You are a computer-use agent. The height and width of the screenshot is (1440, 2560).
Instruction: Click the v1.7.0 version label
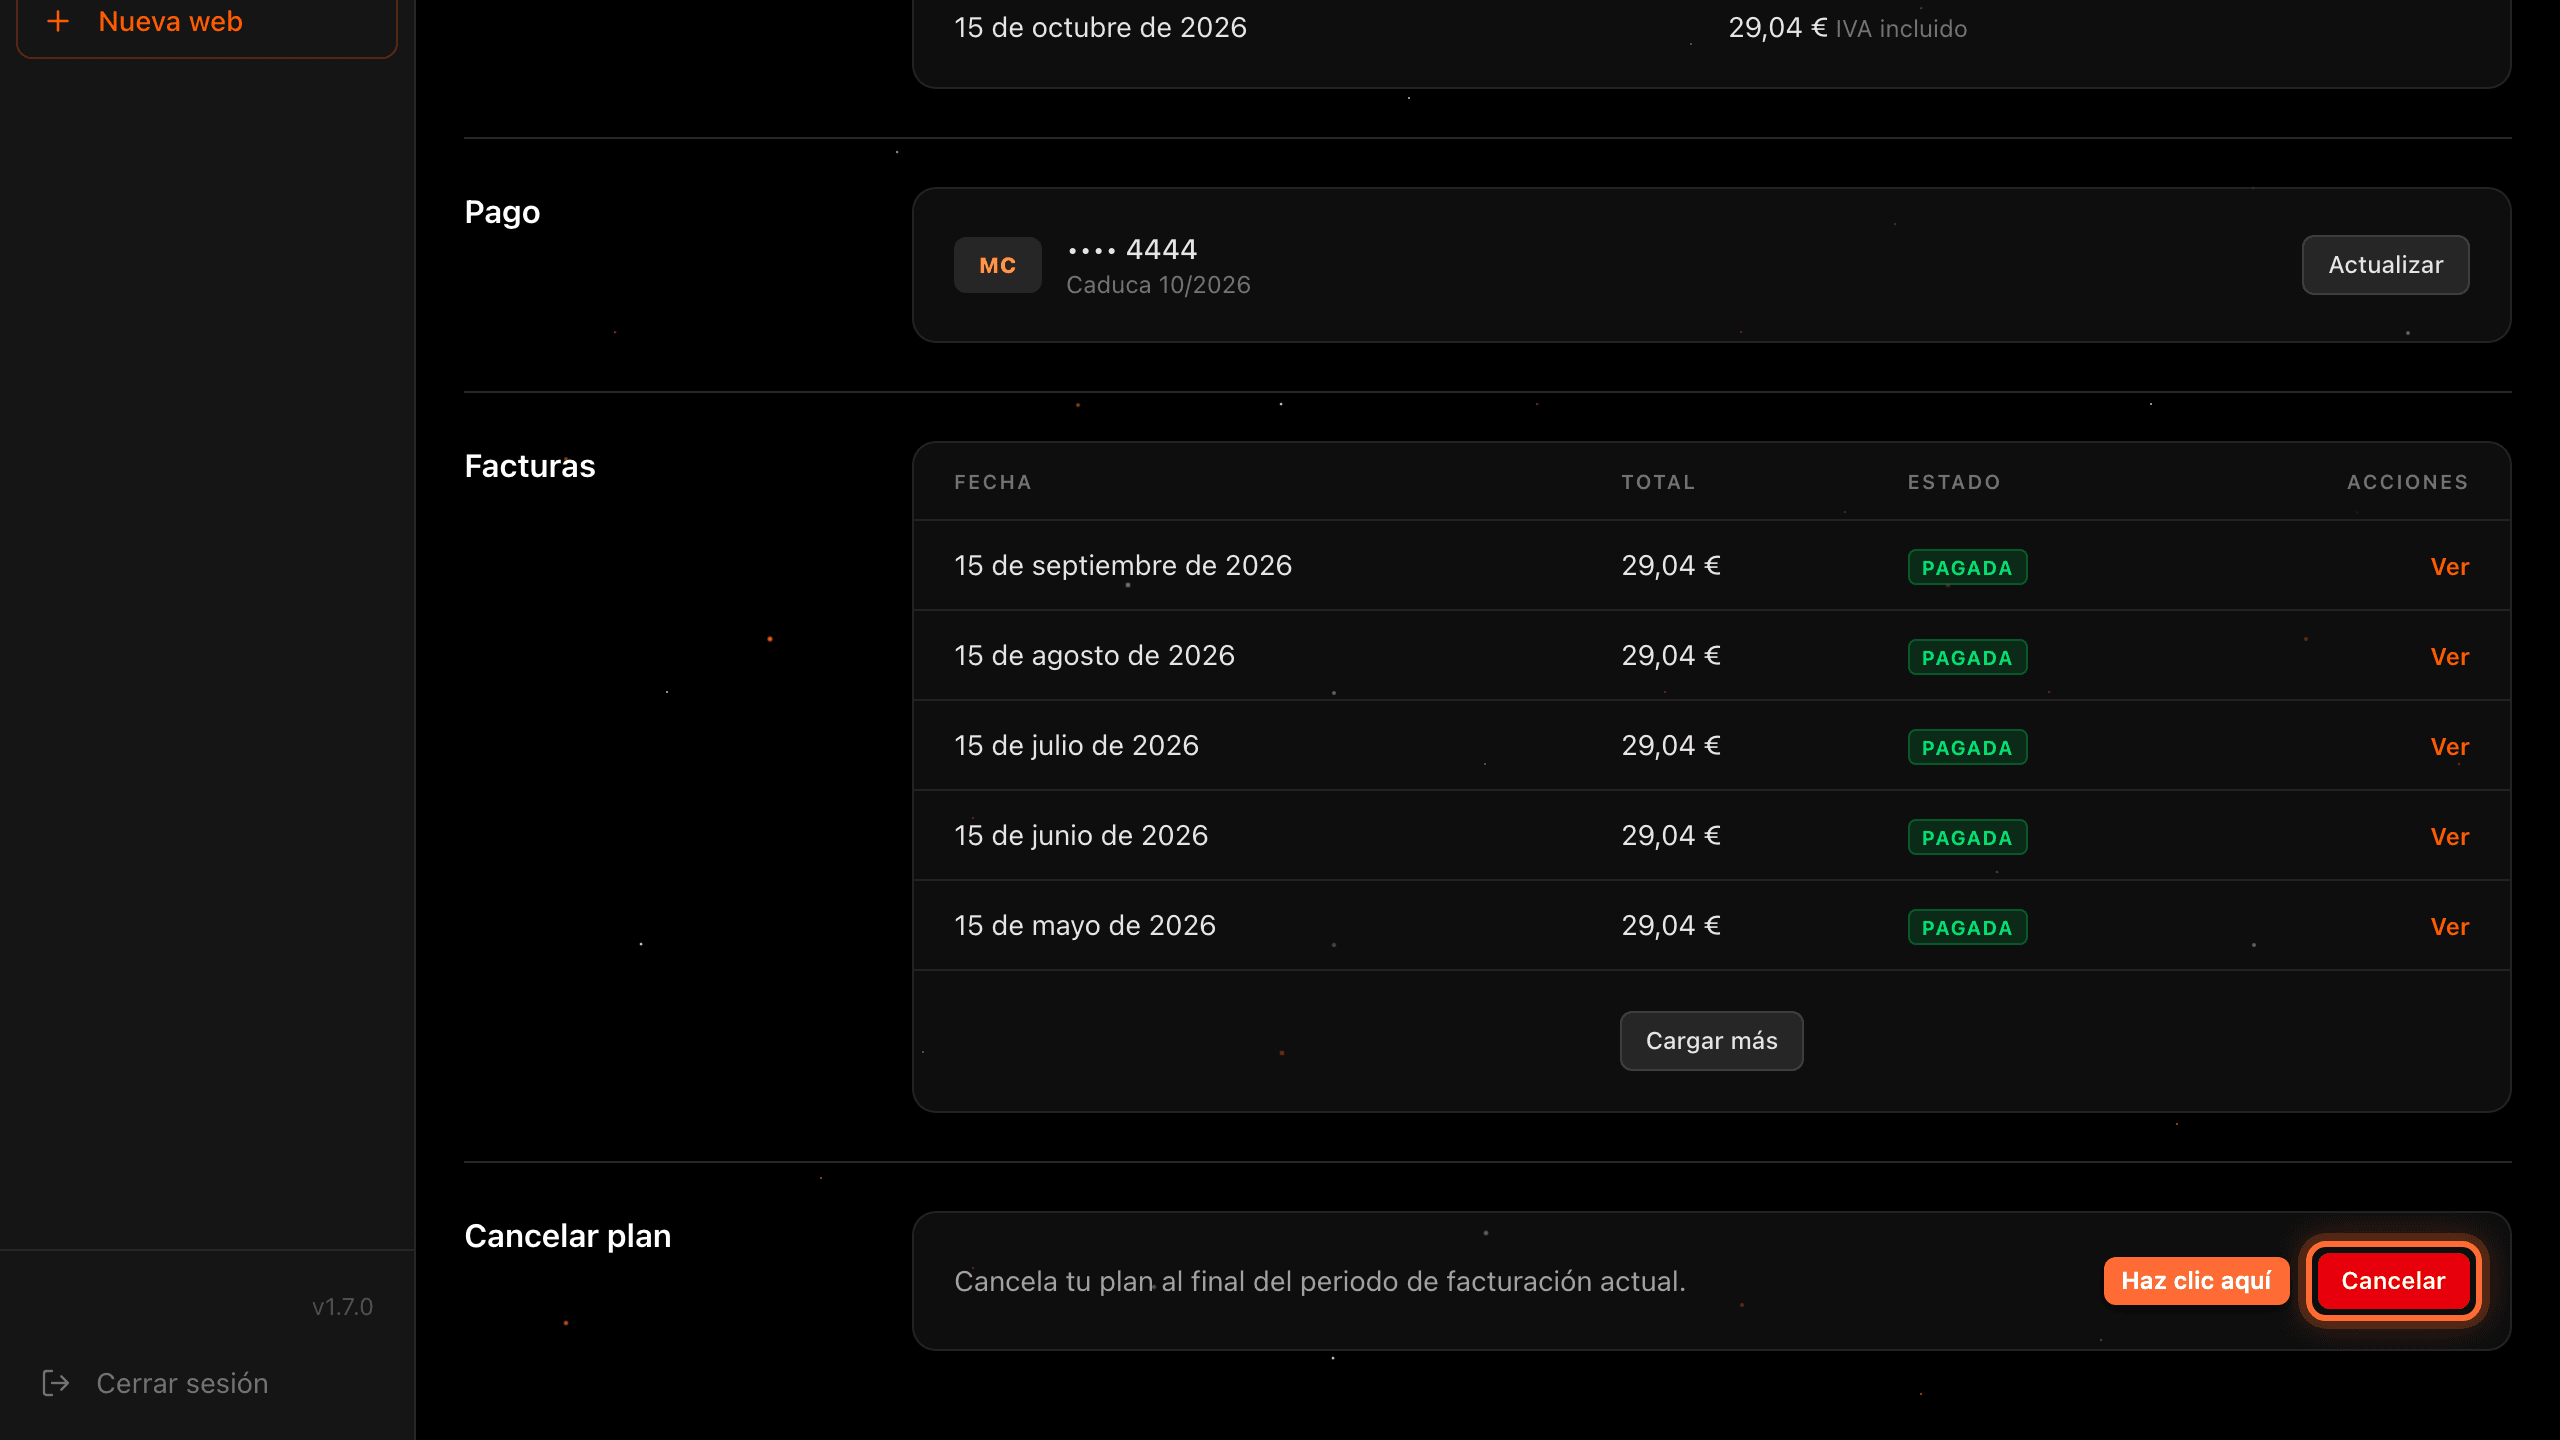[x=342, y=1307]
